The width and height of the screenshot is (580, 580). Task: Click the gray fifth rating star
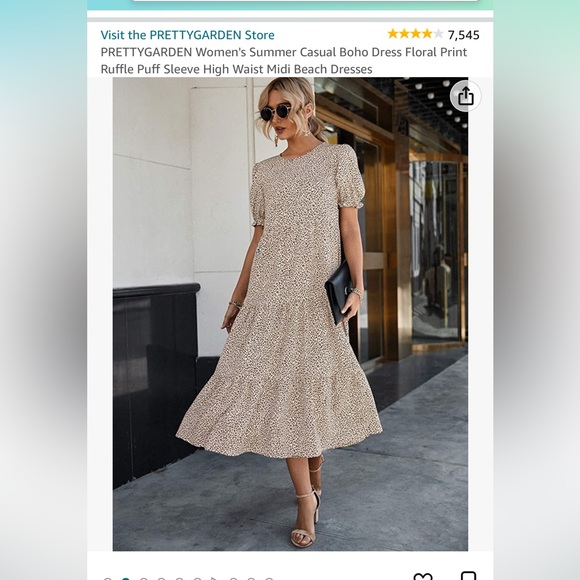tap(438, 34)
